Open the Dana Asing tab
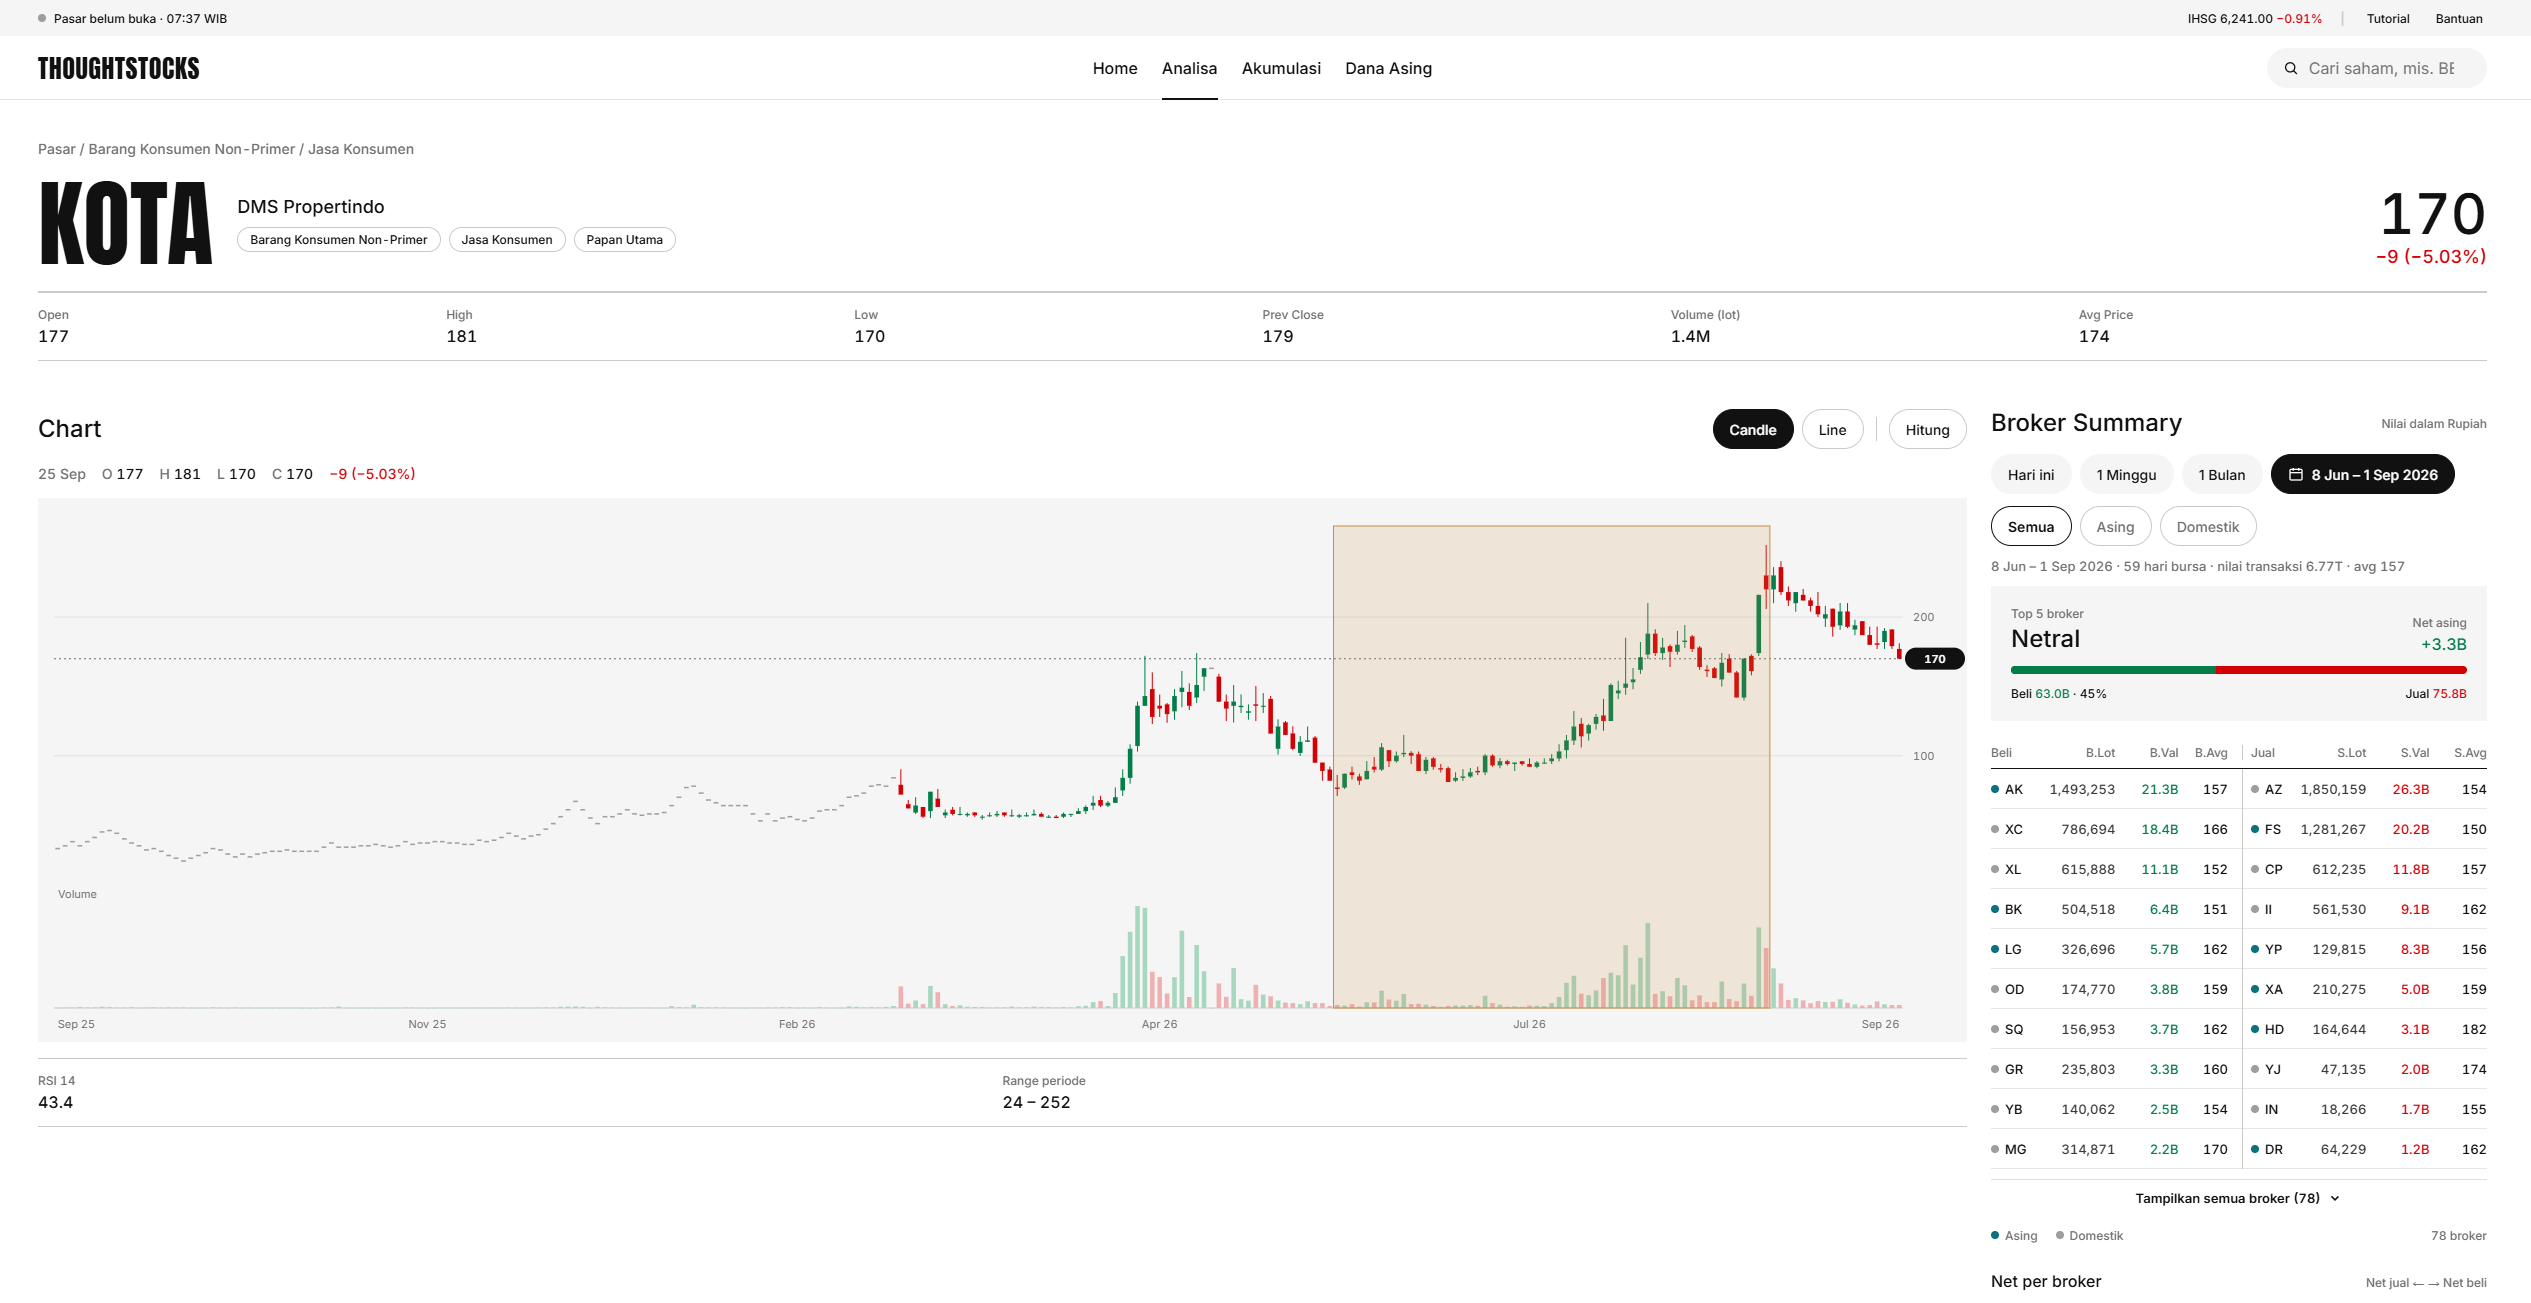The width and height of the screenshot is (2531, 1303). [1388, 68]
